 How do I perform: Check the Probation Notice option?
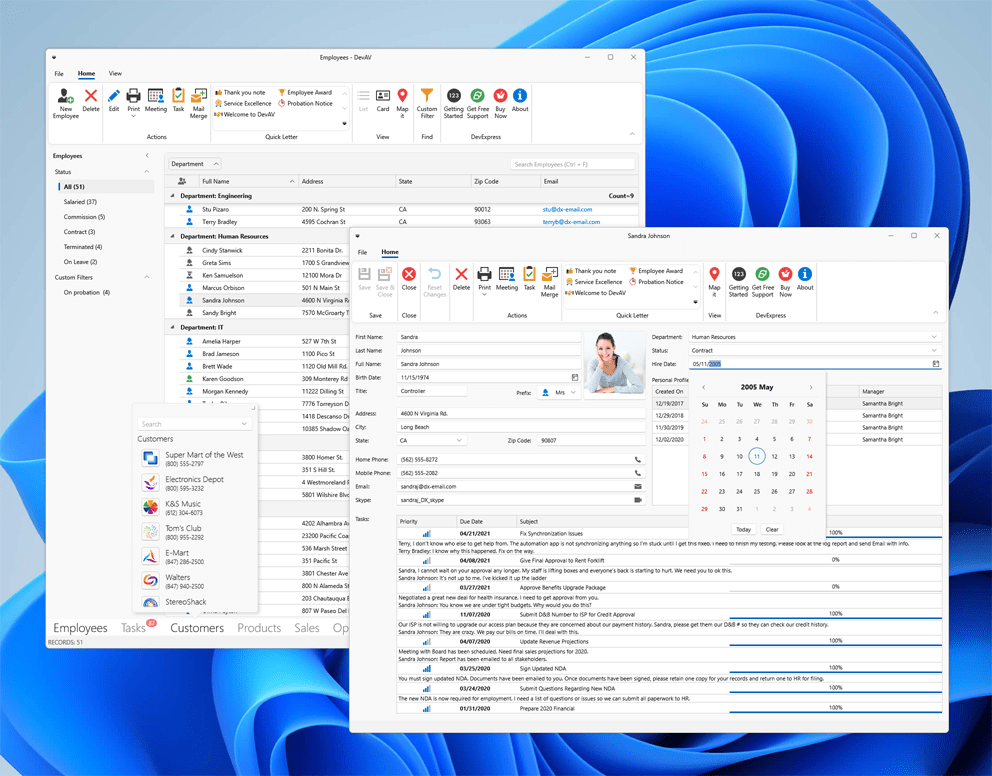click(311, 101)
